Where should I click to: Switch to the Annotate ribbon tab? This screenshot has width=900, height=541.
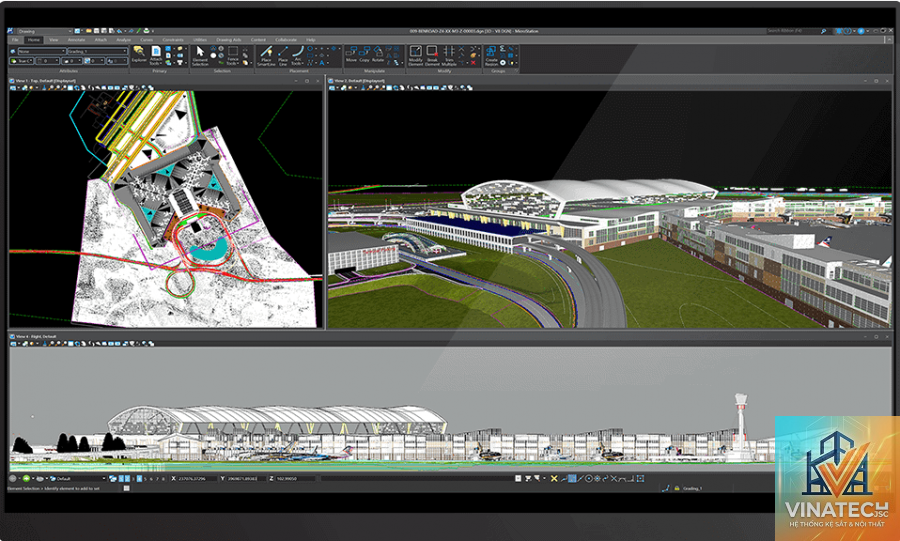(x=76, y=40)
